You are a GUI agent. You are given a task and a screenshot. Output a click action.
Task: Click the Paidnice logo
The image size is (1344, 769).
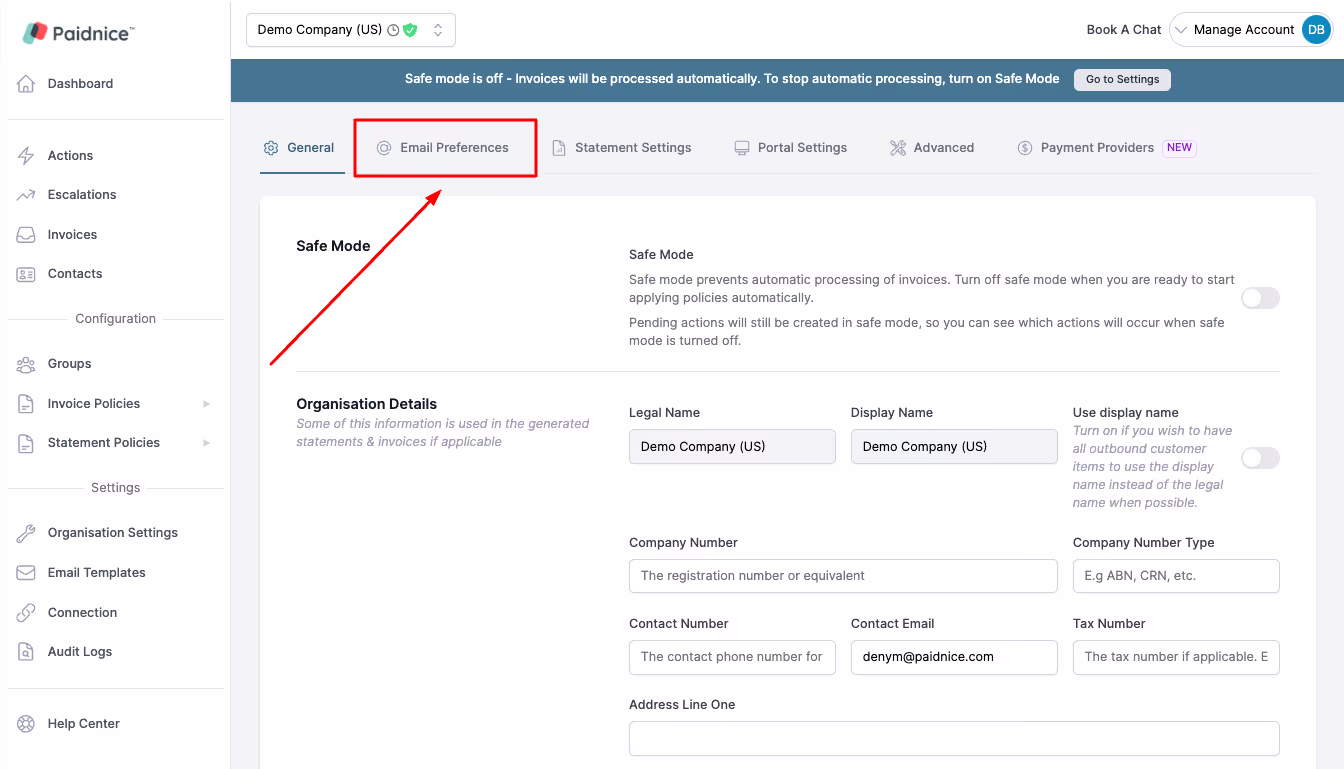pyautogui.click(x=78, y=33)
